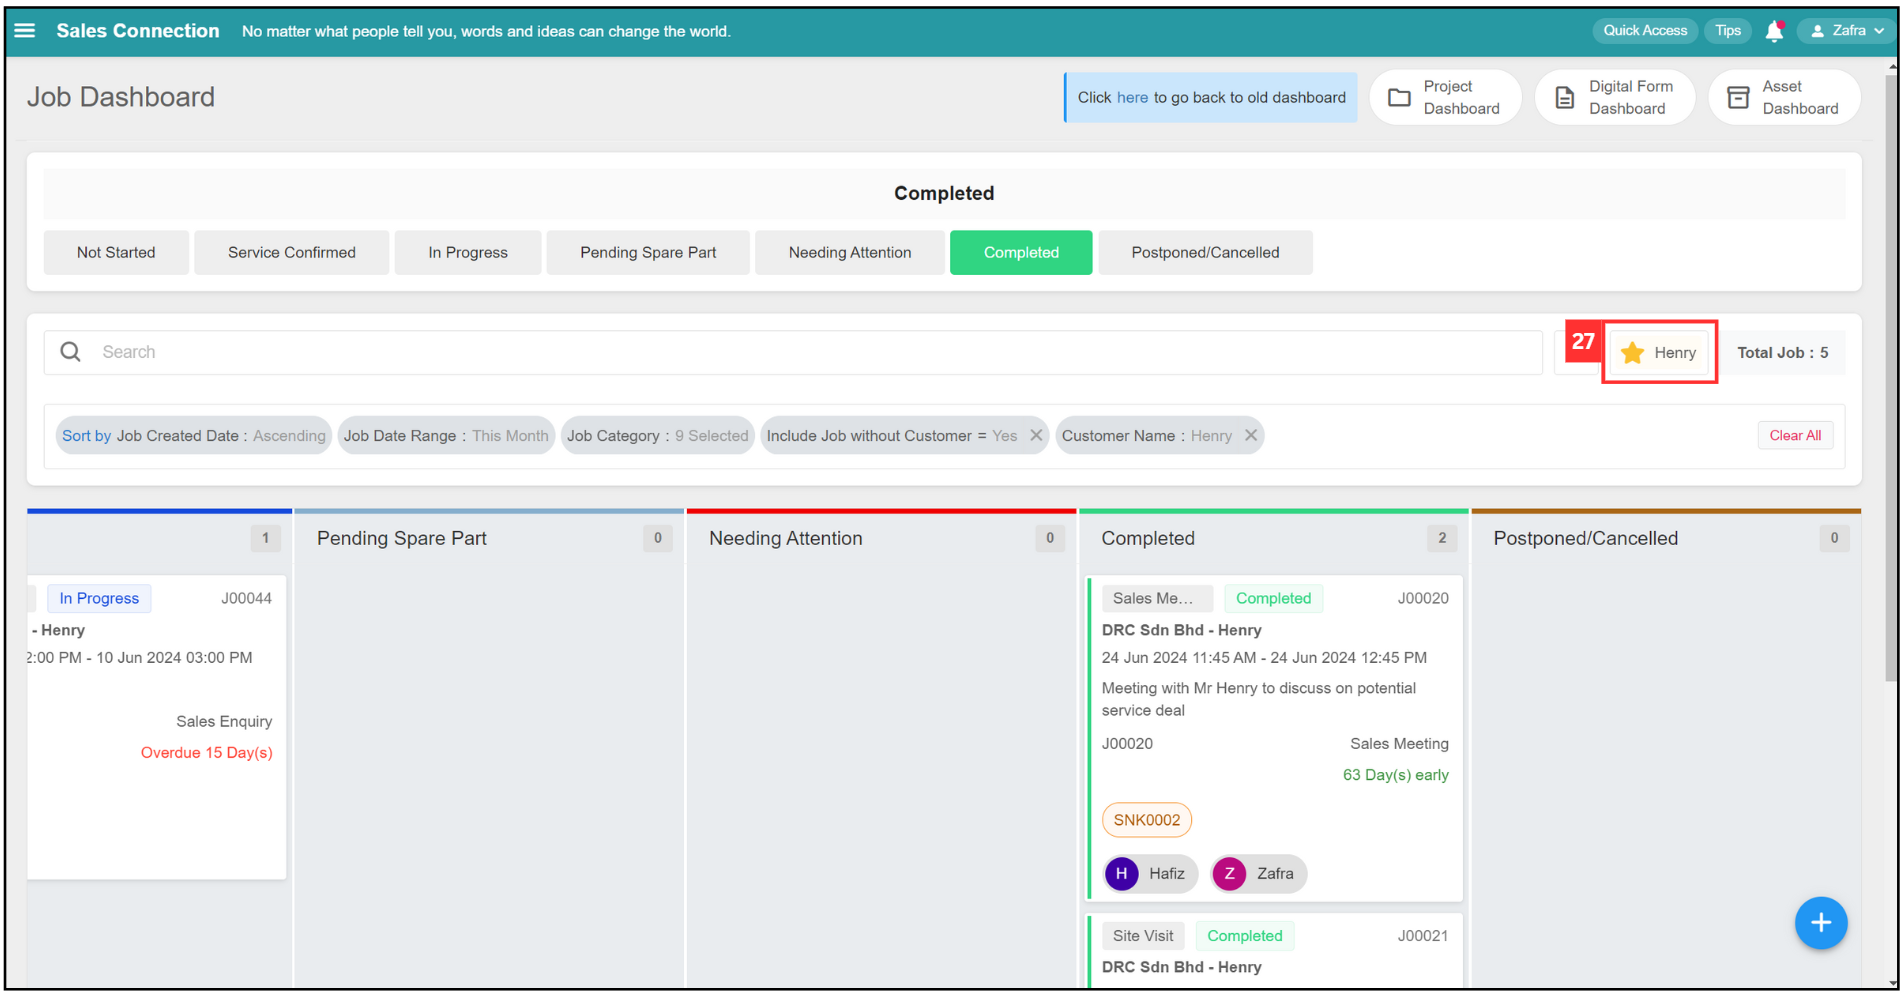Screen dimensions: 1903x997
Task: Click the Henry favourite filter button
Action: 1660,353
